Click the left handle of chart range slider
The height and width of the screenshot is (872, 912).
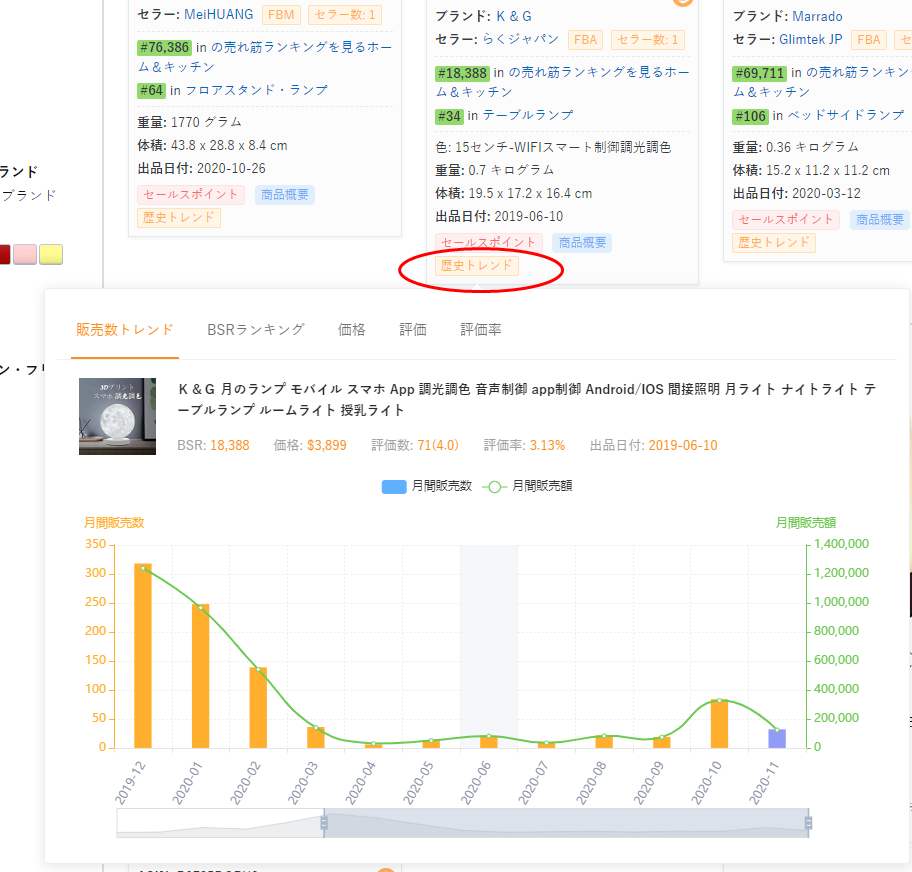324,823
